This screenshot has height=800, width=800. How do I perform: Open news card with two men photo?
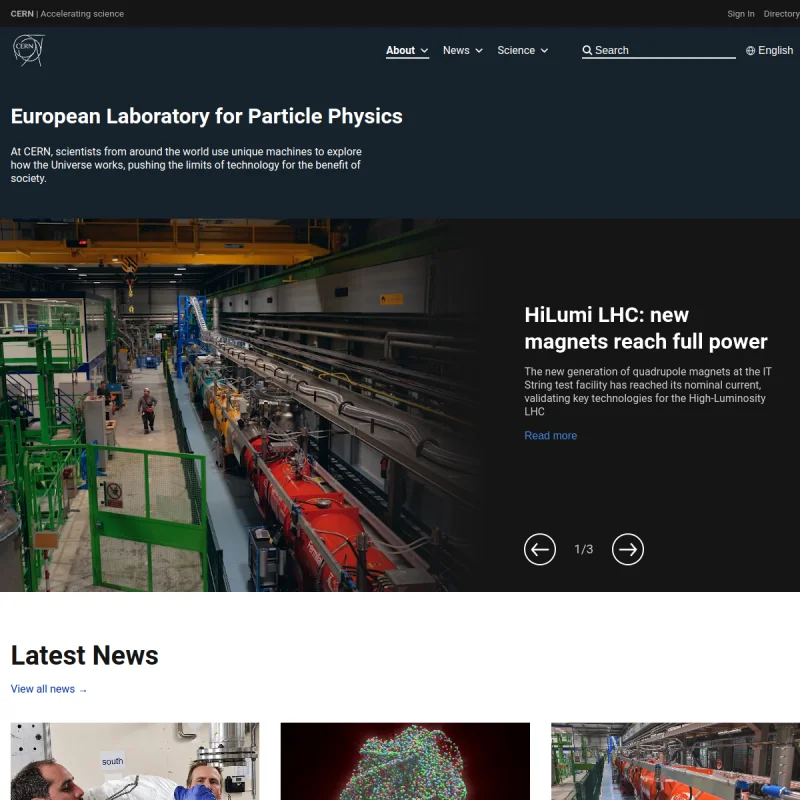(135, 761)
